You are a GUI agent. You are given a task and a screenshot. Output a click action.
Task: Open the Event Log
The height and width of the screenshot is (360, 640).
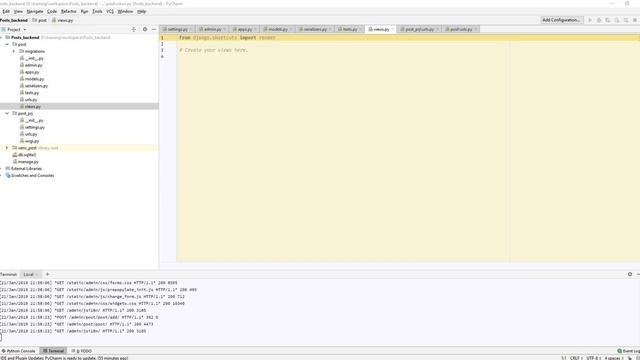[x=629, y=351]
